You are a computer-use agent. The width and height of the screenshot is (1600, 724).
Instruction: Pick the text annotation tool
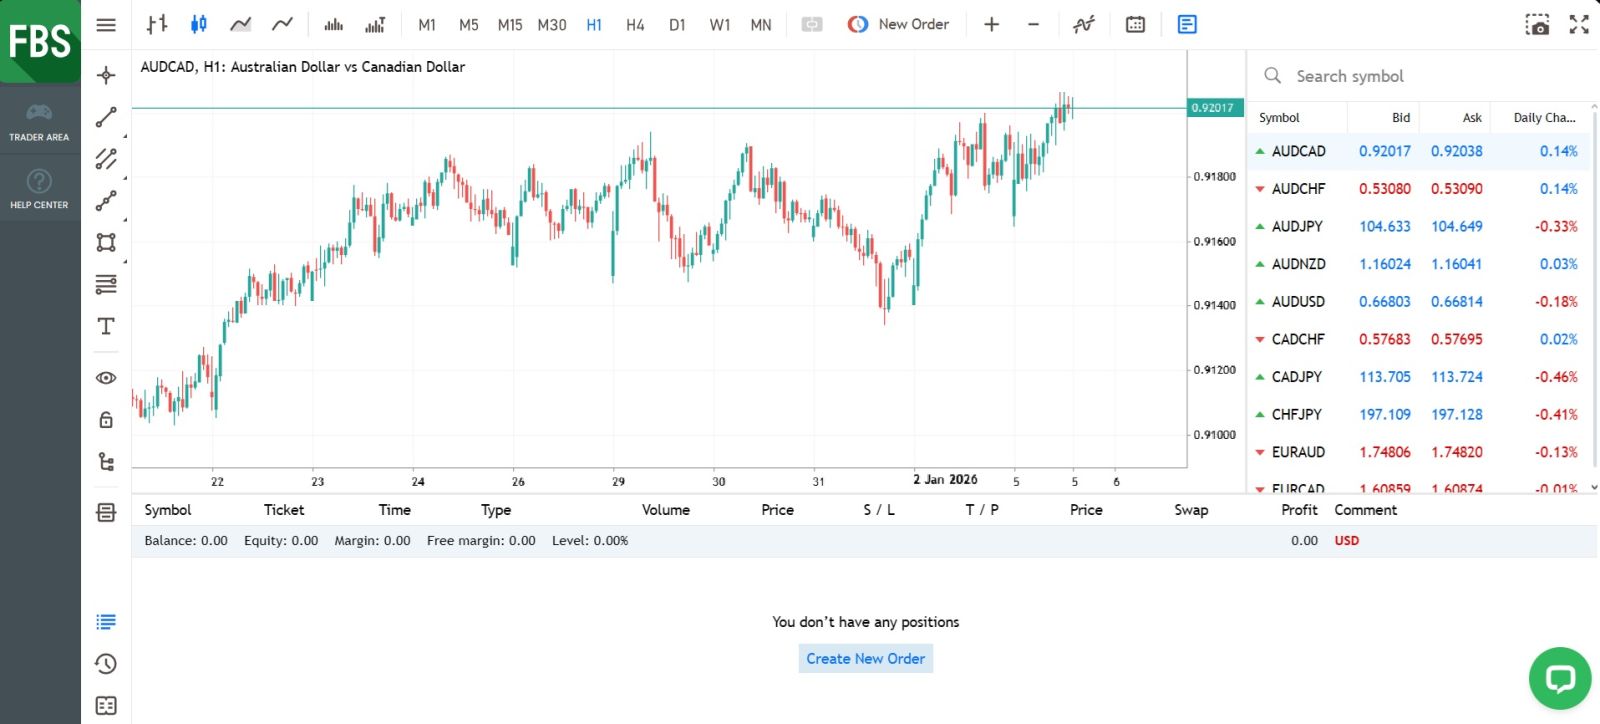(x=106, y=327)
